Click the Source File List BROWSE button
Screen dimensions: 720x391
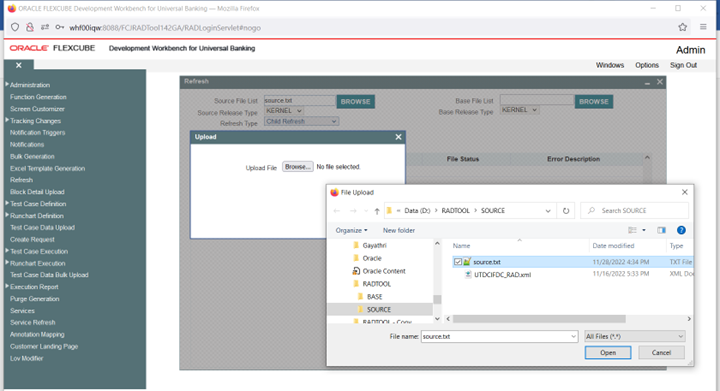point(355,101)
